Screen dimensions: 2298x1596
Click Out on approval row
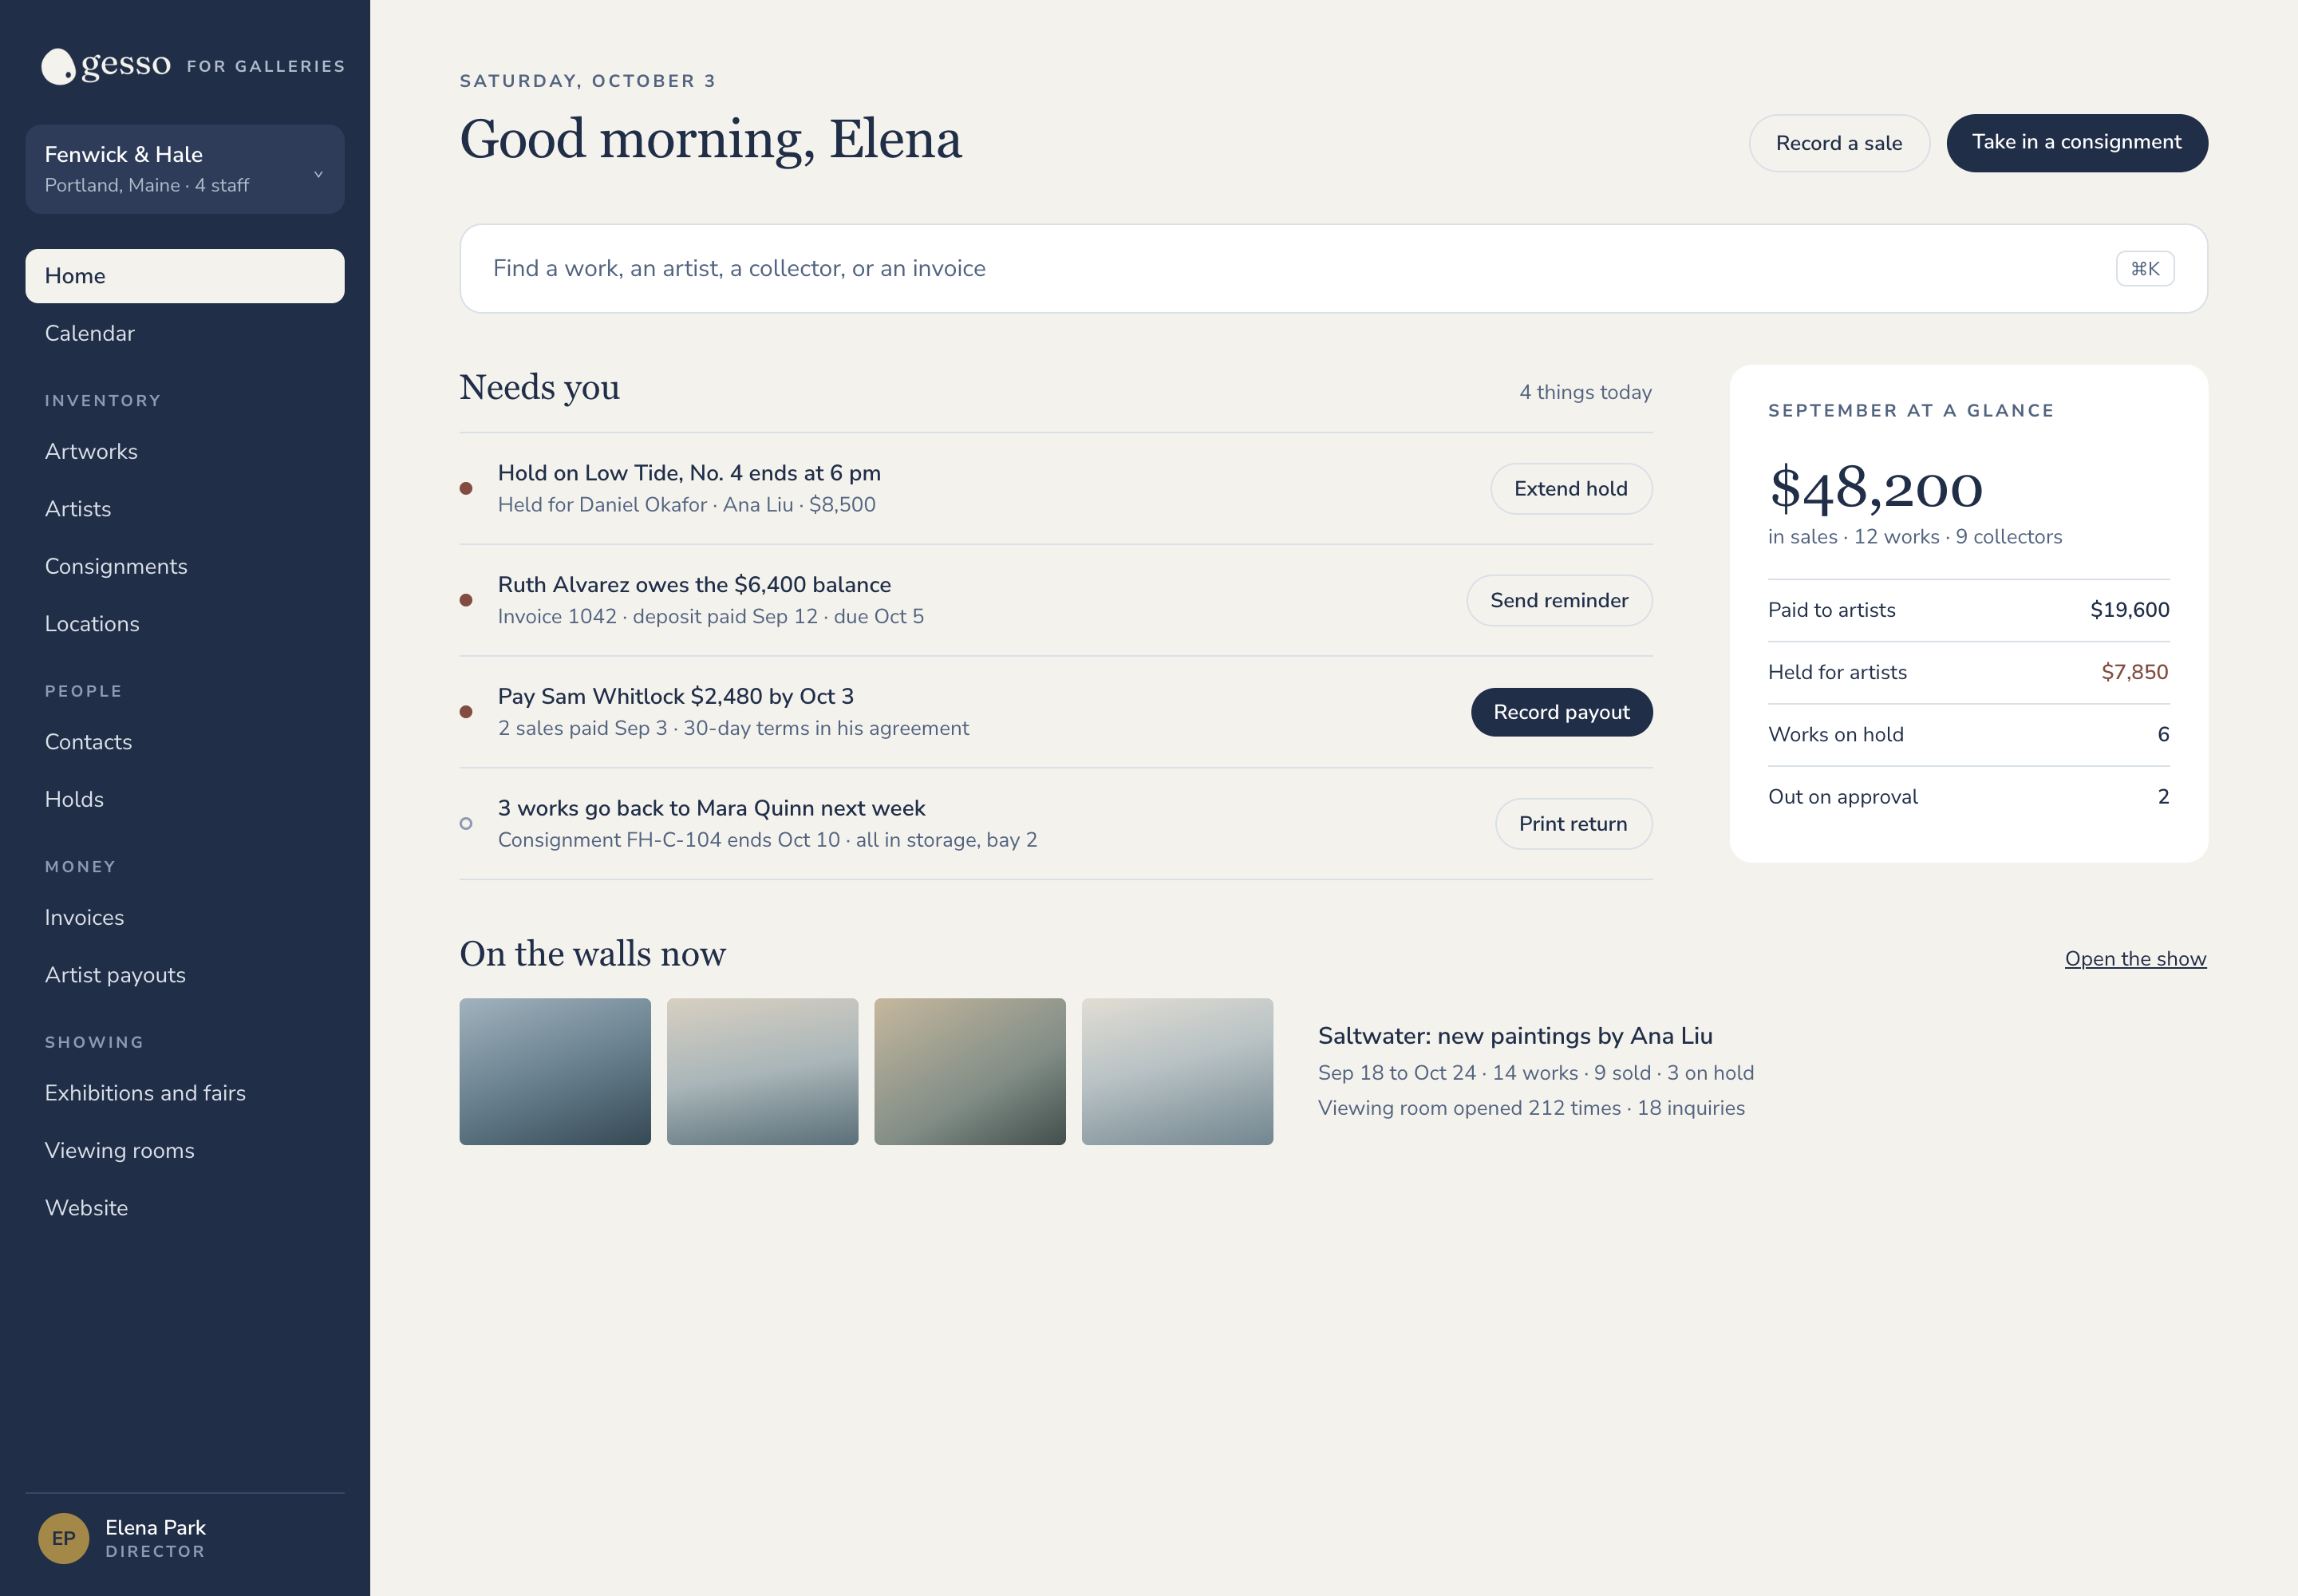1968,797
